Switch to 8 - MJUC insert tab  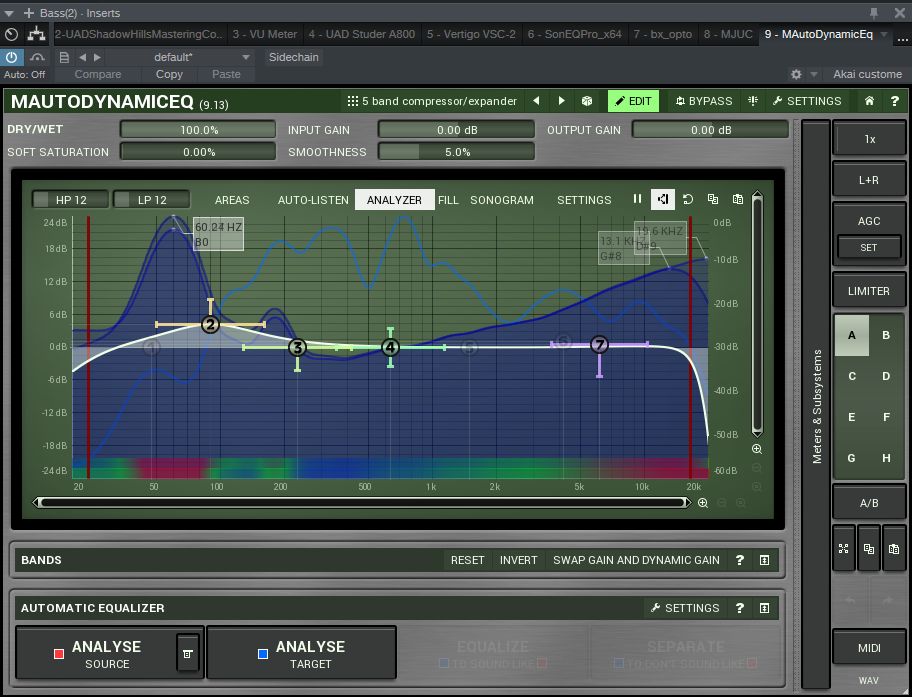pos(728,34)
